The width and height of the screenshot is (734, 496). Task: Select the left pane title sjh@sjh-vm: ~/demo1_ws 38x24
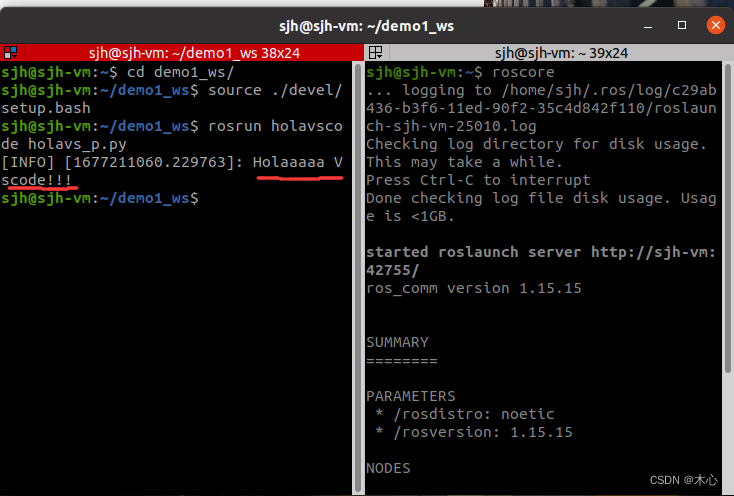point(194,53)
